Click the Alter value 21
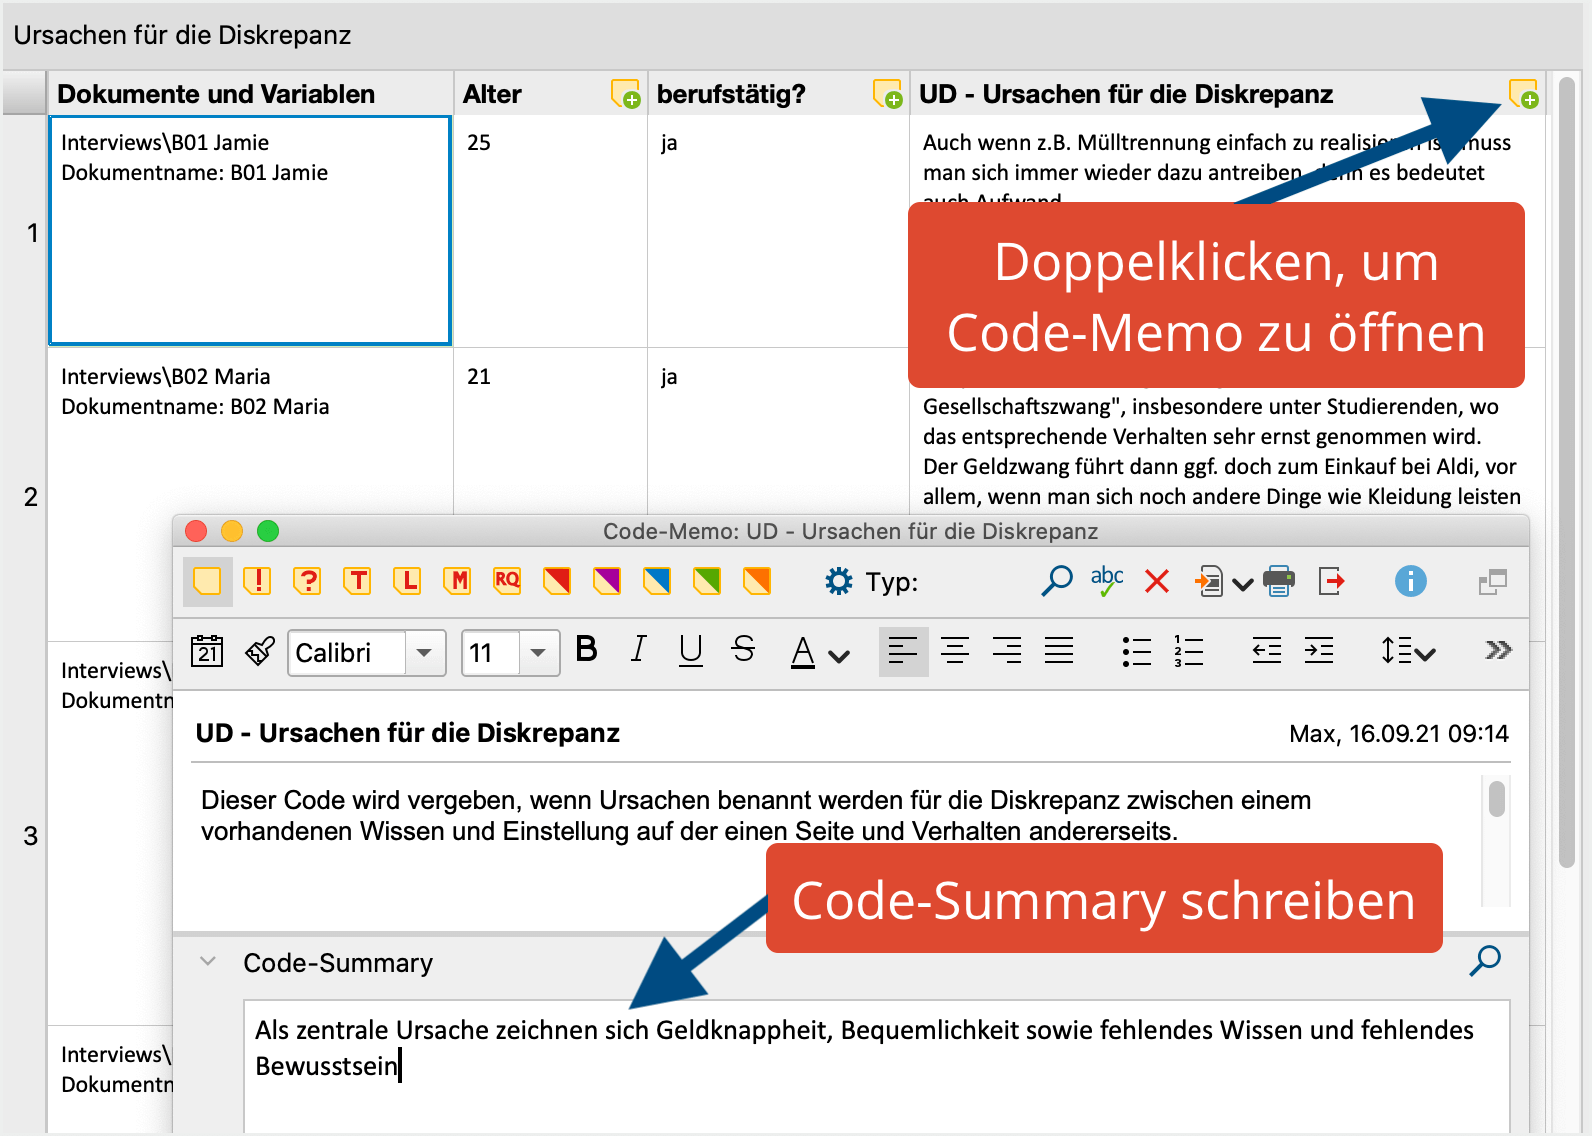The width and height of the screenshot is (1592, 1136). [x=479, y=376]
